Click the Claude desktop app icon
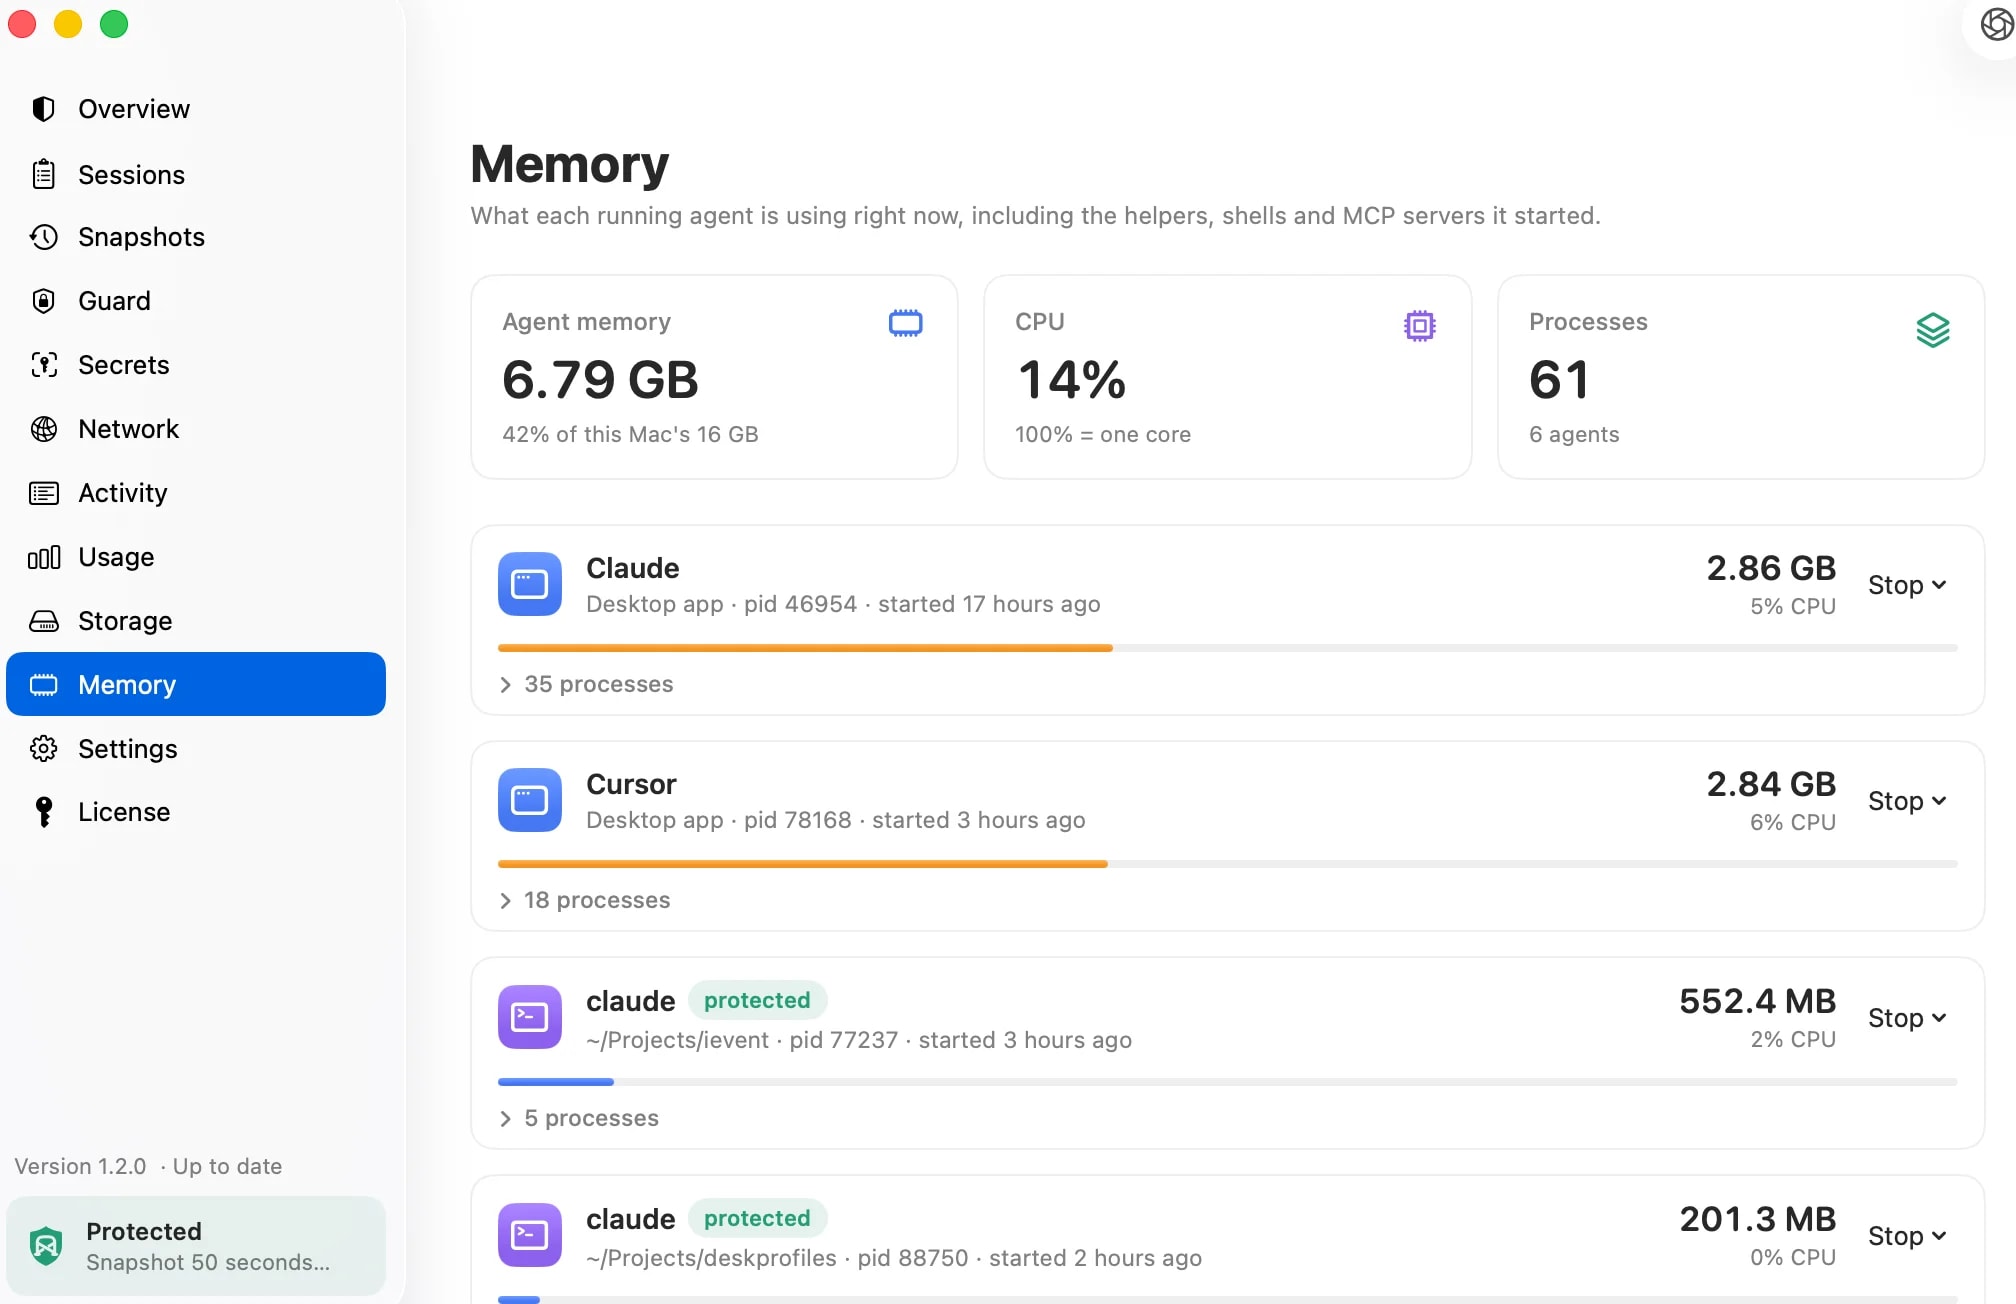 click(x=530, y=584)
